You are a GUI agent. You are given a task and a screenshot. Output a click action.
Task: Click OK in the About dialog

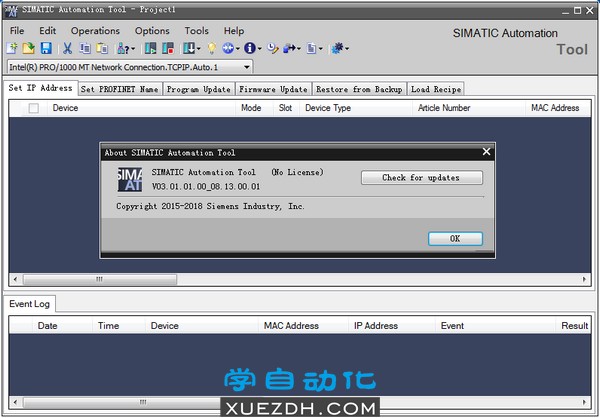pos(455,238)
